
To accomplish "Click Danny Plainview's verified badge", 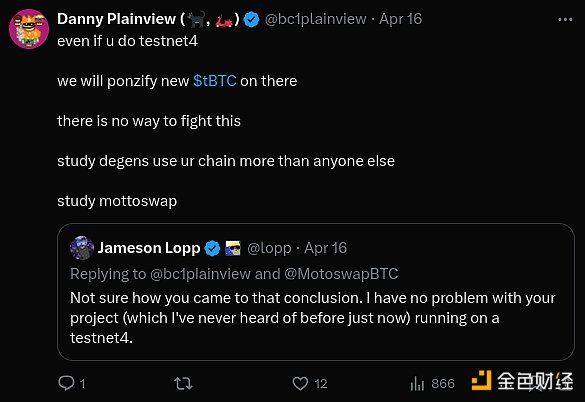I will (251, 19).
